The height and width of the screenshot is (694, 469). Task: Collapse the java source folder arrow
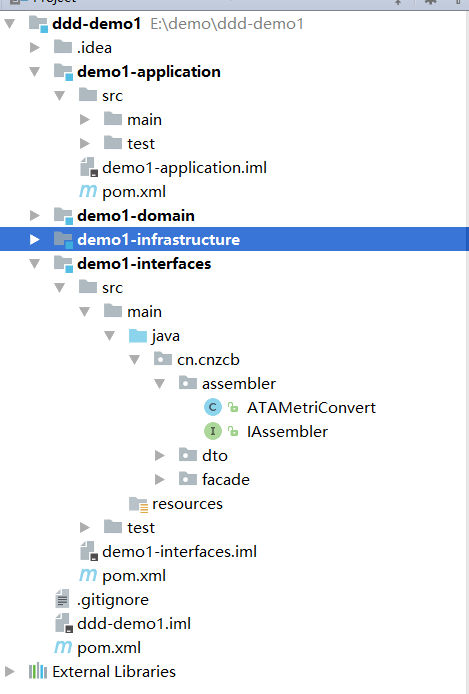click(110, 335)
